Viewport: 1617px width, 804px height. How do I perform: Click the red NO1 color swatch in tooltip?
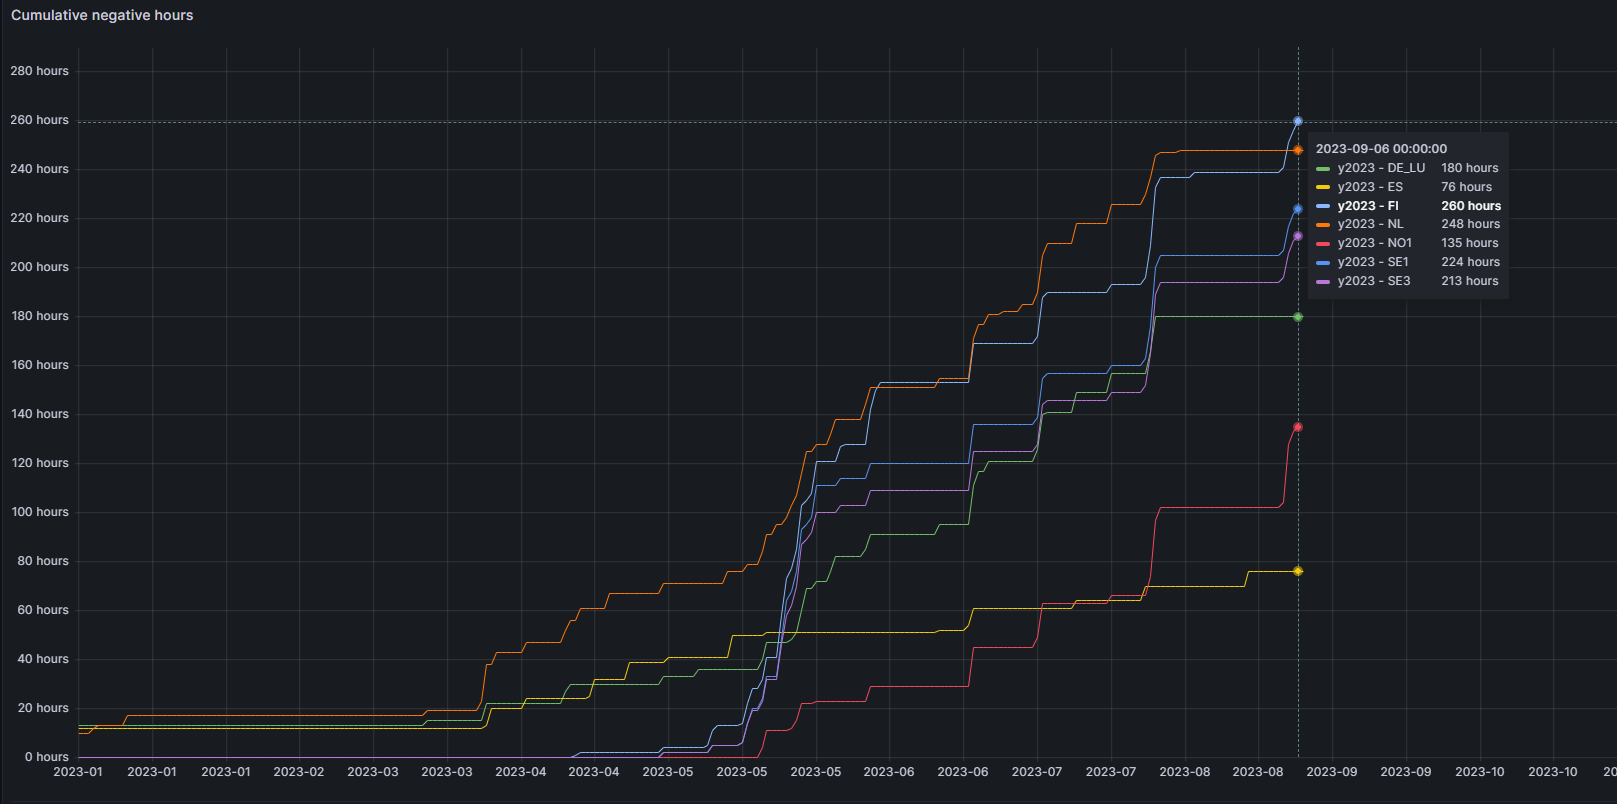1323,244
